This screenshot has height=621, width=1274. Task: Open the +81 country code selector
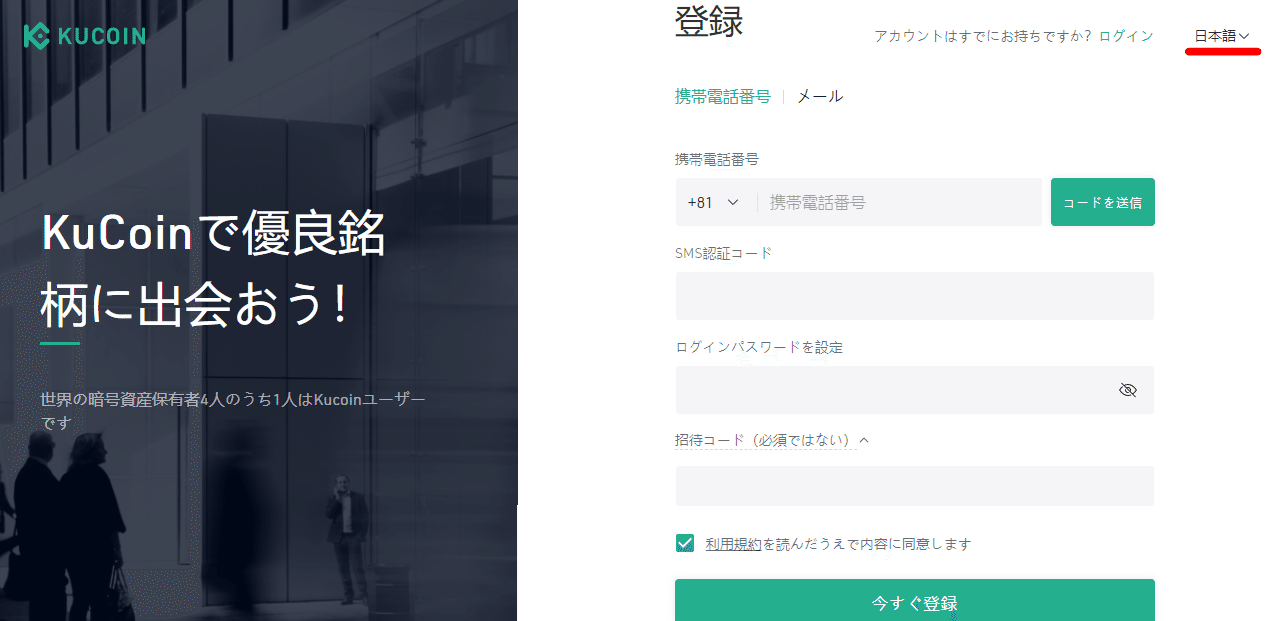[x=714, y=202]
